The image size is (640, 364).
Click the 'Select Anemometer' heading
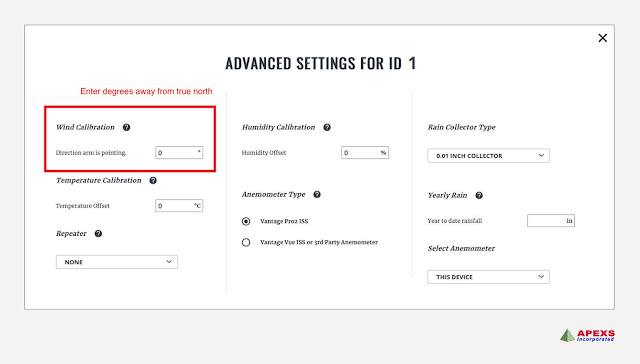coord(461,249)
